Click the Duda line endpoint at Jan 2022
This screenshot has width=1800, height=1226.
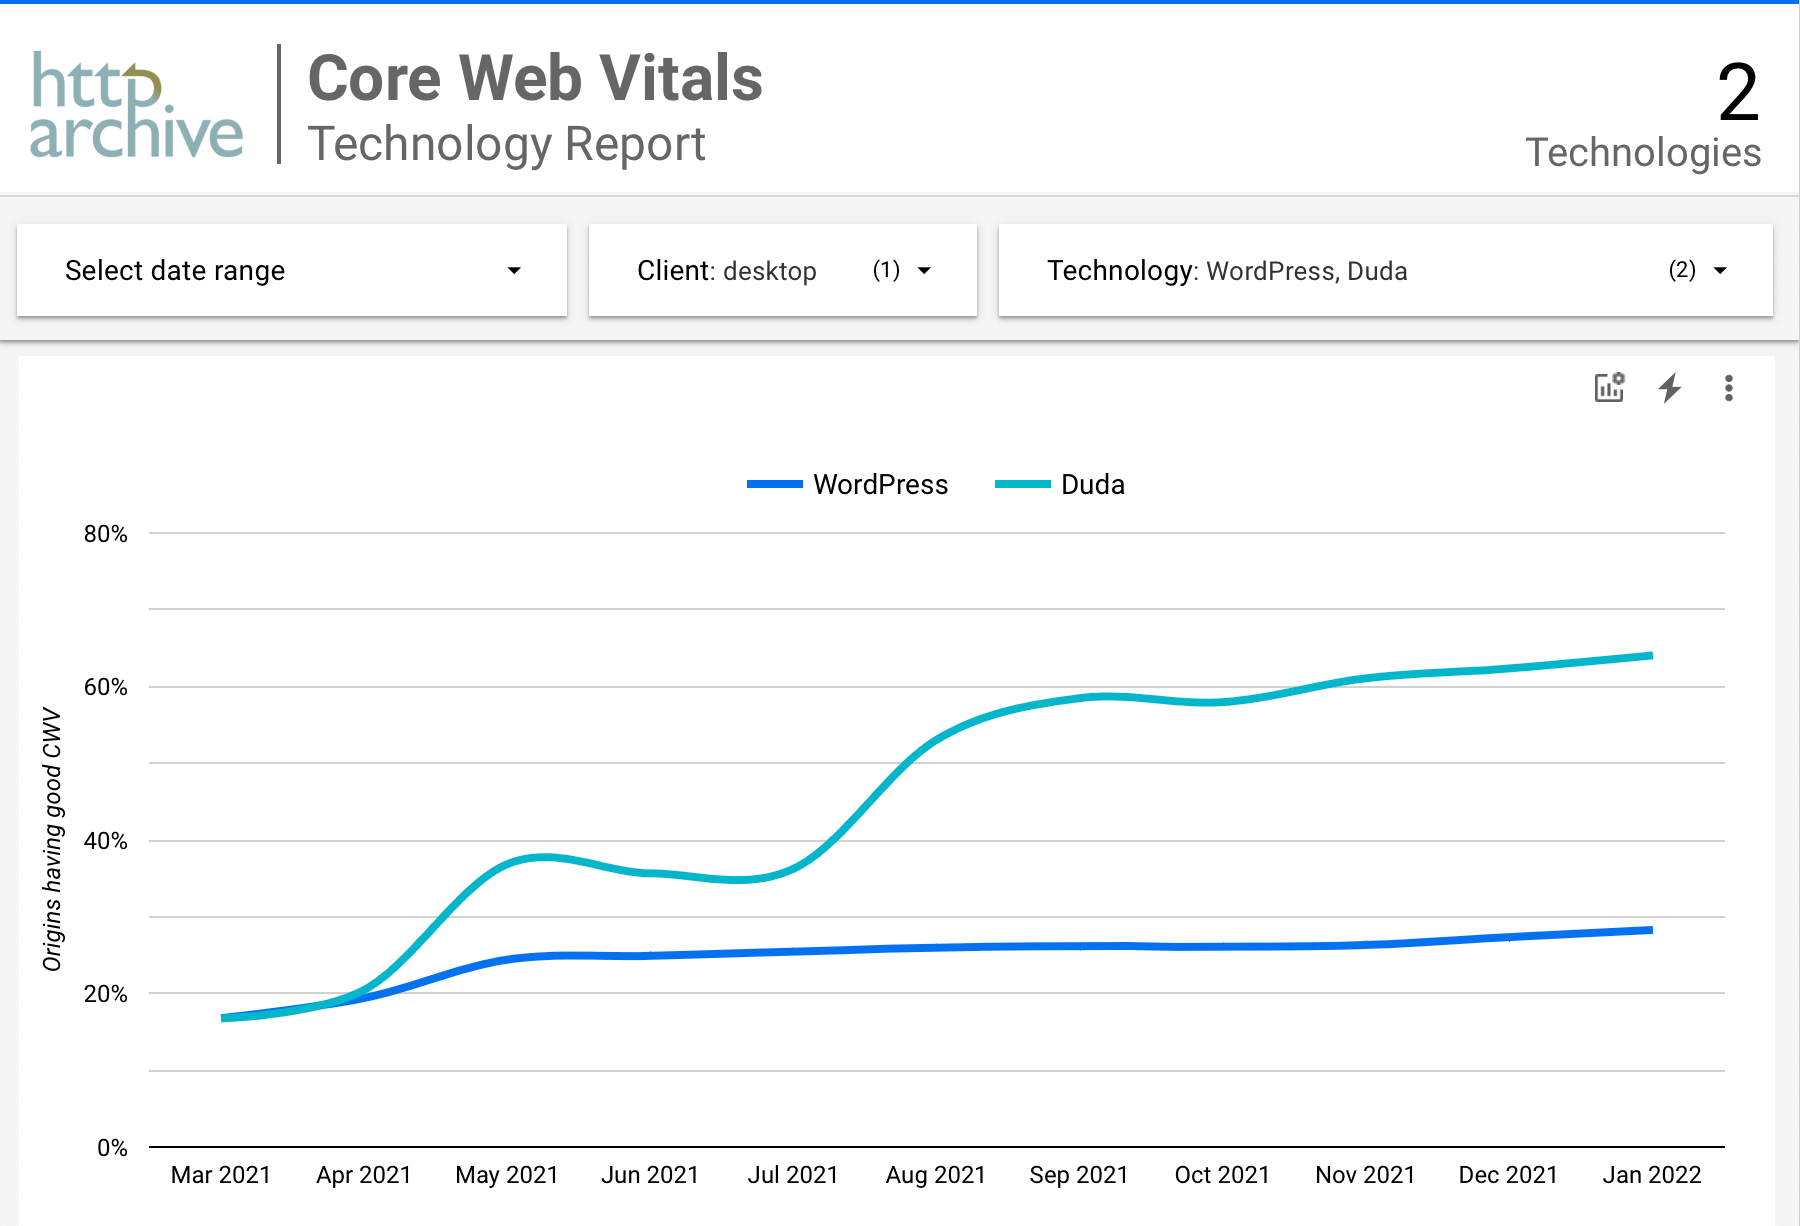tap(1650, 656)
